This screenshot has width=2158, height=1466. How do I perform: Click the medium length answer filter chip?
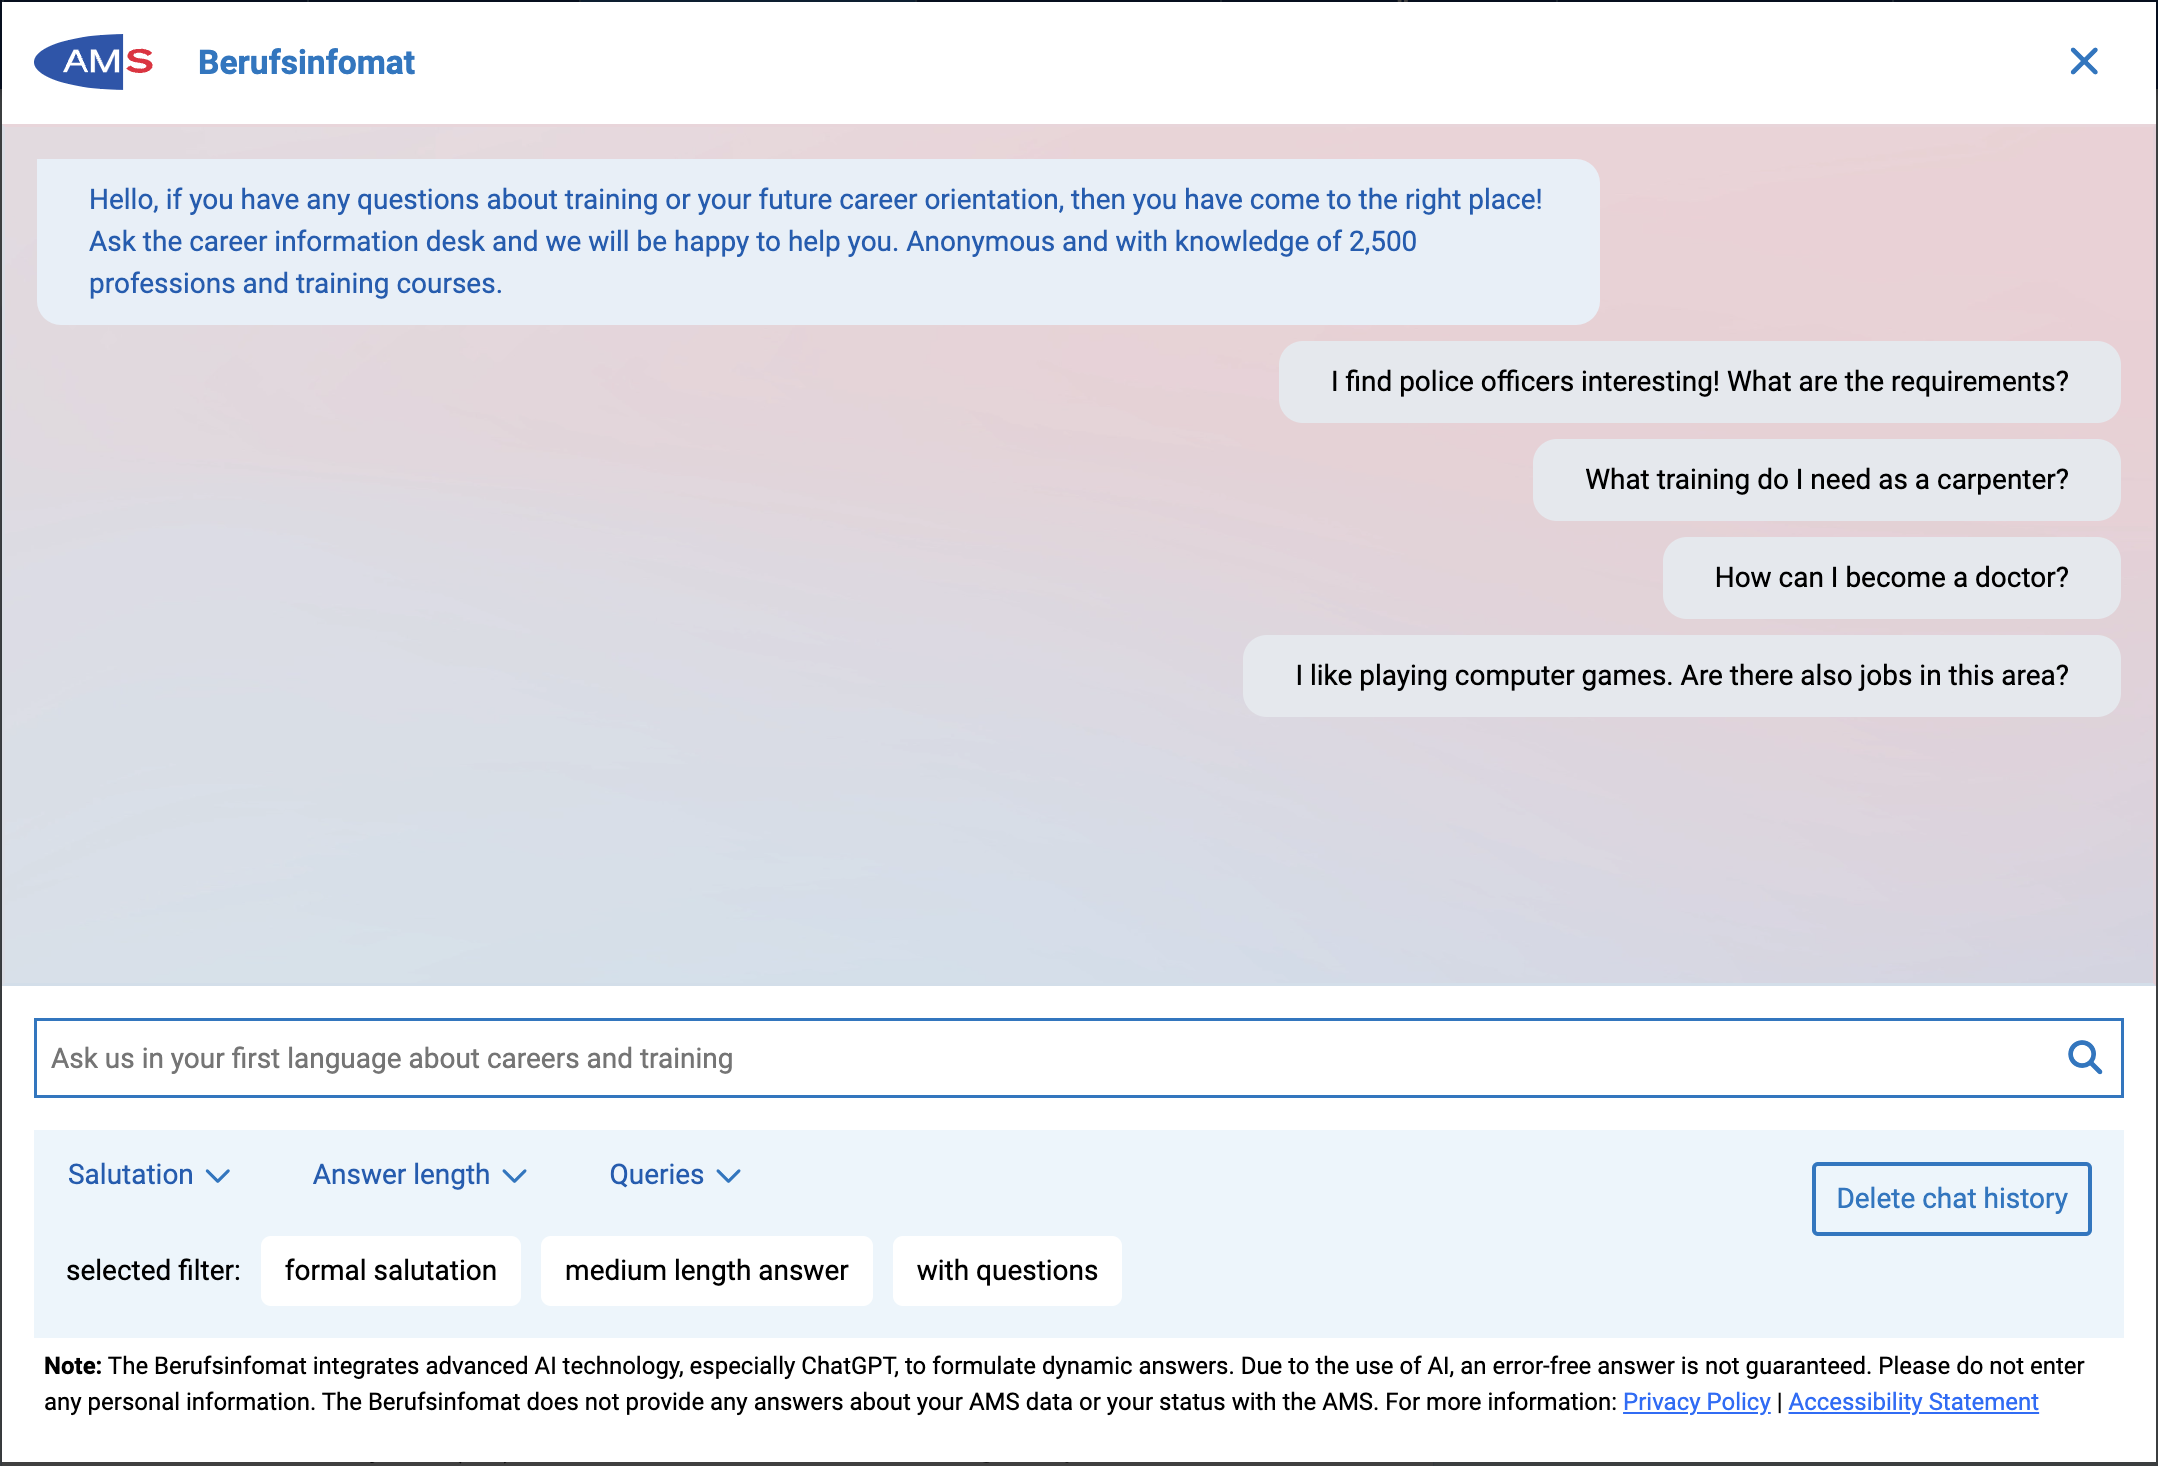[707, 1271]
